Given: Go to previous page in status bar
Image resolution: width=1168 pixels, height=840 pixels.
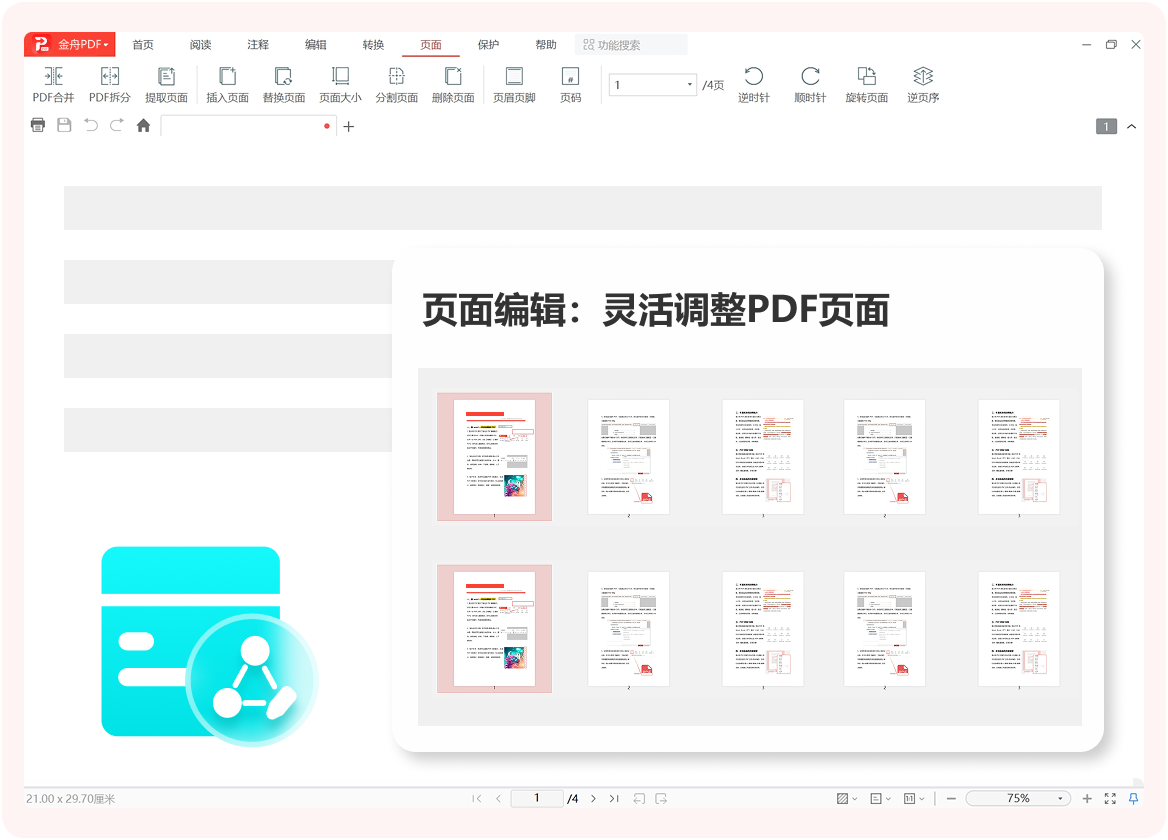Looking at the screenshot, I should point(498,798).
